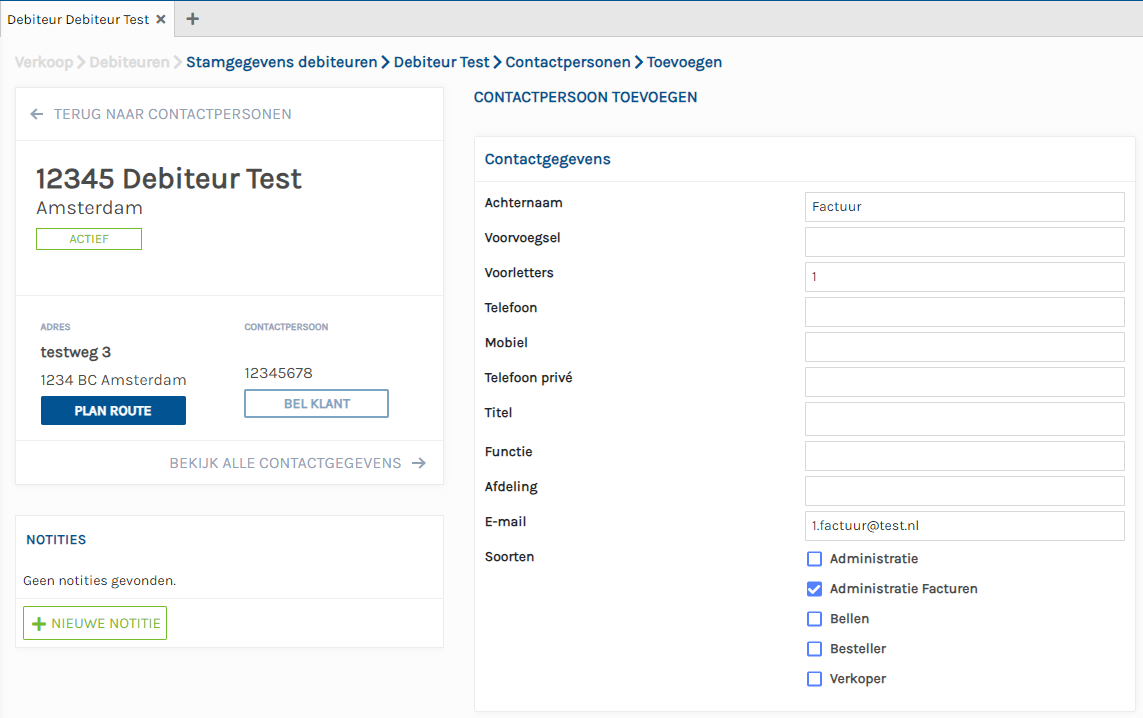Click the Telefoon input field
The width and height of the screenshot is (1143, 718).
point(964,312)
